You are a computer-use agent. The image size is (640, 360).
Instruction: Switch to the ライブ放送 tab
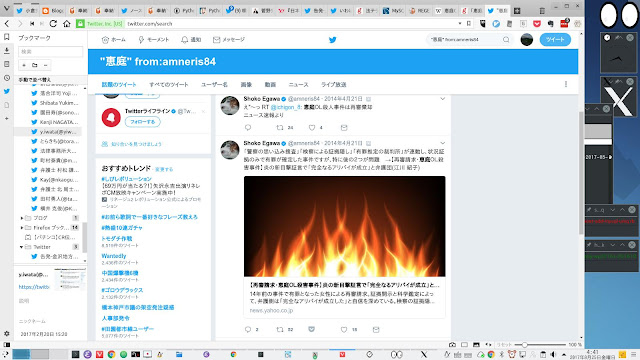click(x=333, y=84)
